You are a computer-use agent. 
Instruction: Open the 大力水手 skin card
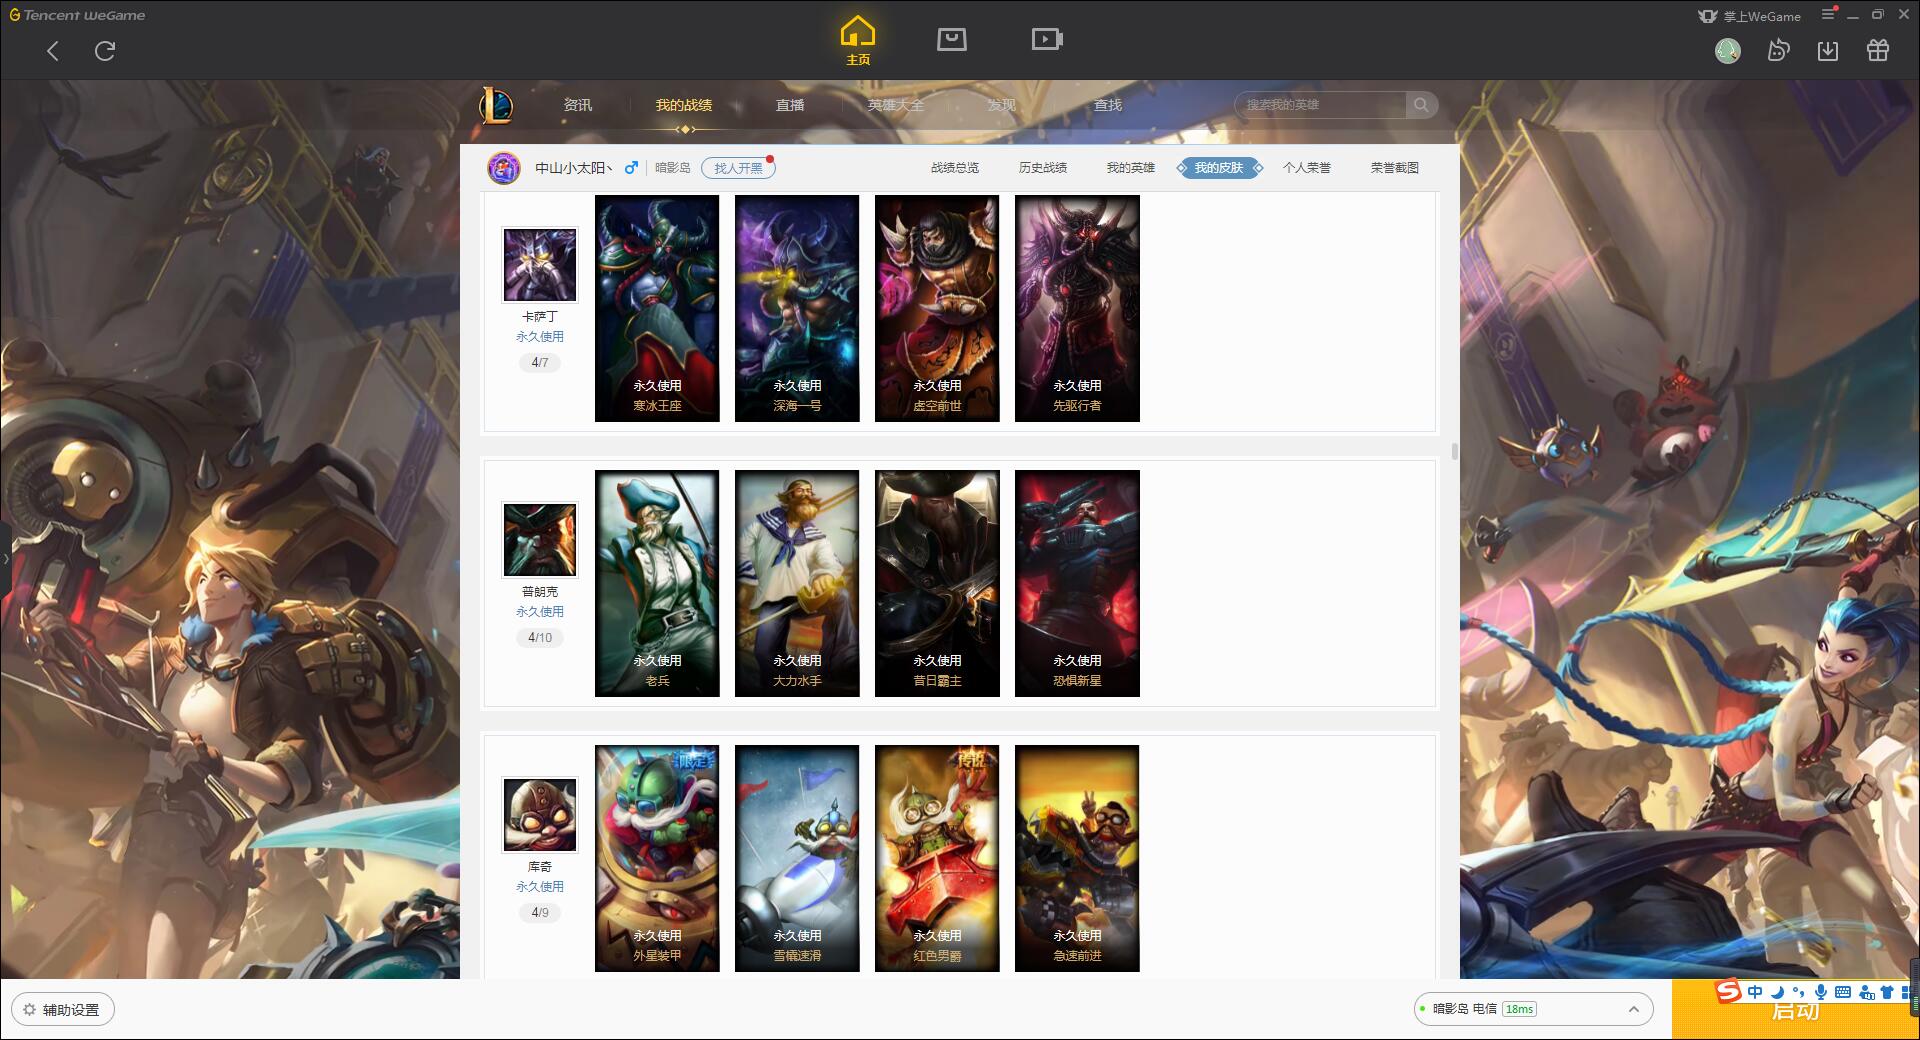point(797,583)
